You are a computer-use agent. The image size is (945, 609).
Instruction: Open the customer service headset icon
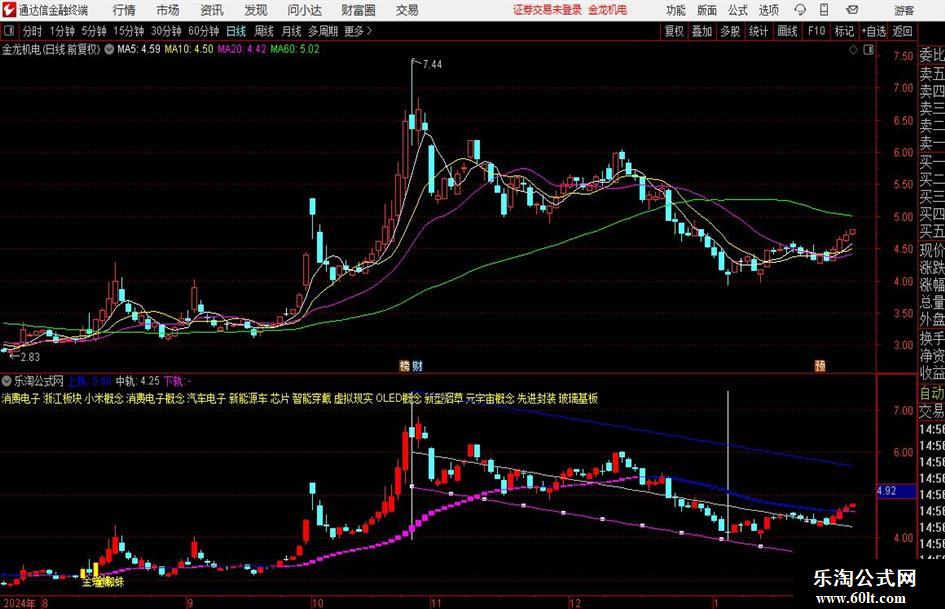800,10
